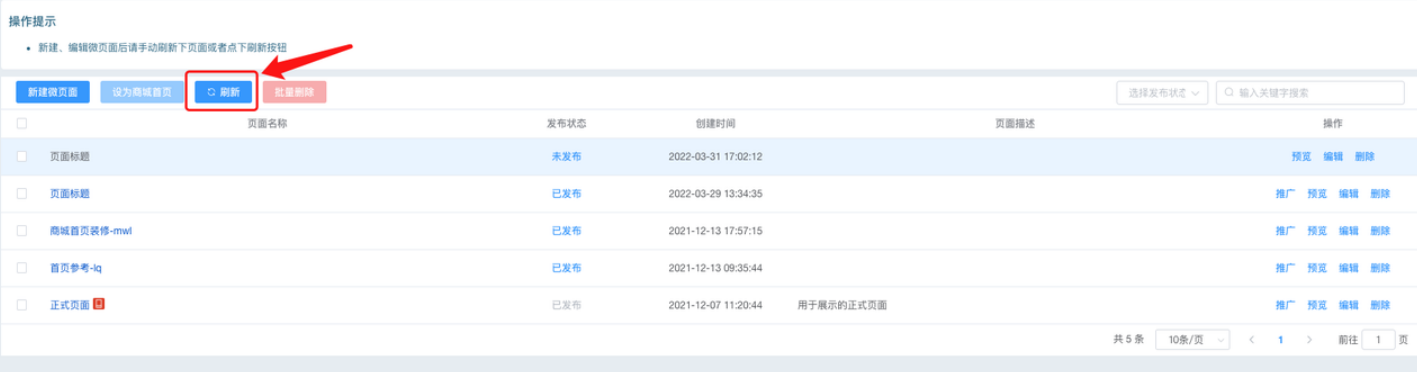The height and width of the screenshot is (372, 1417).
Task: Open the 10条/页 page size dropdown
Action: point(1192,340)
